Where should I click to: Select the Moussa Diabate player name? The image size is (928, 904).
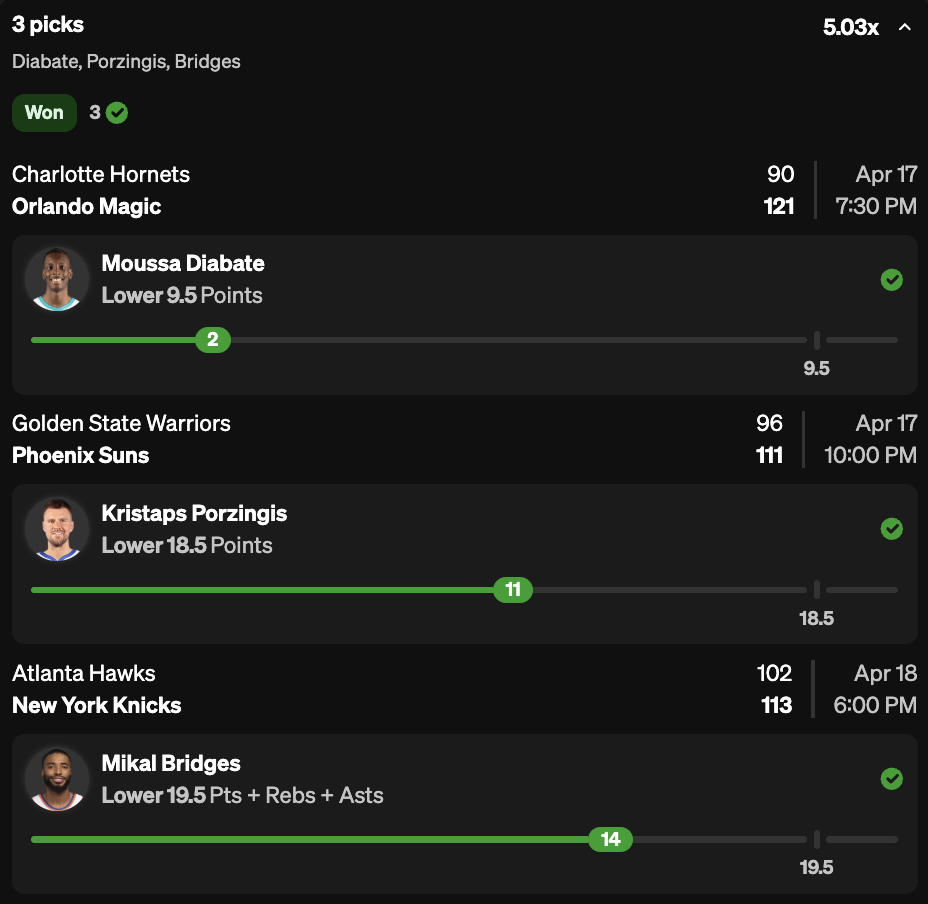[x=183, y=264]
